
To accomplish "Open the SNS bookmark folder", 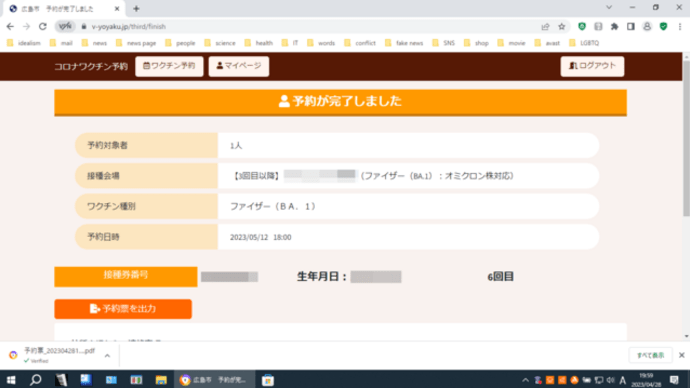I will 444,43.
